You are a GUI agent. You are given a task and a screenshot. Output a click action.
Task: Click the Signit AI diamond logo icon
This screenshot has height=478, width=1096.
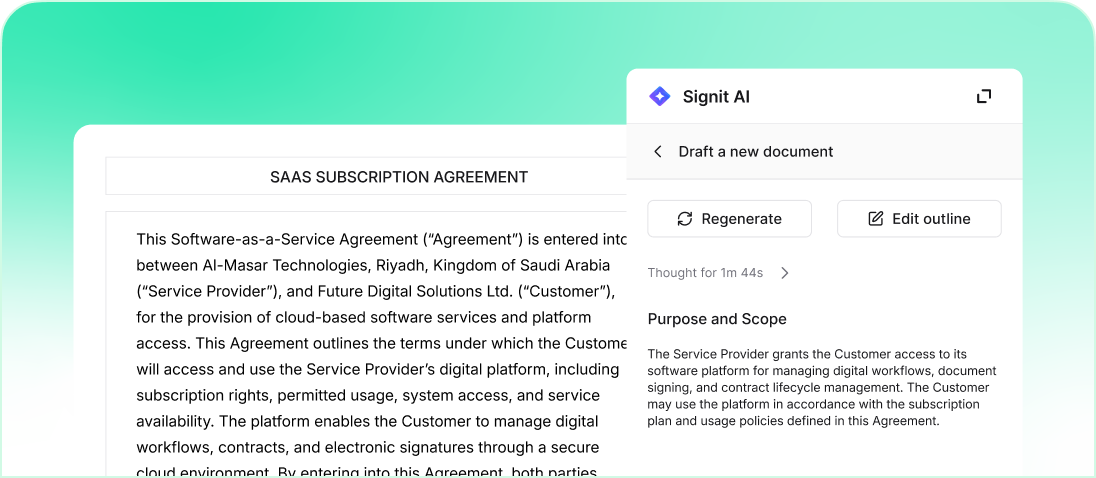point(660,97)
